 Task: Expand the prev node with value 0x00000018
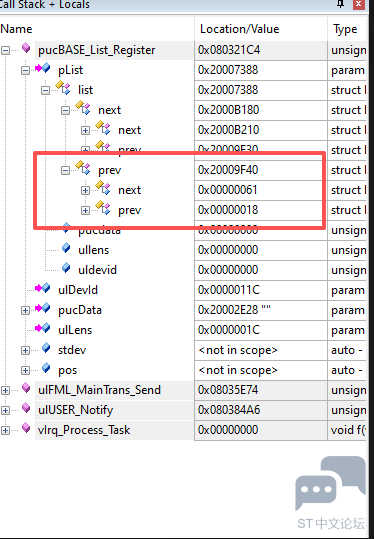pyautogui.click(x=85, y=210)
